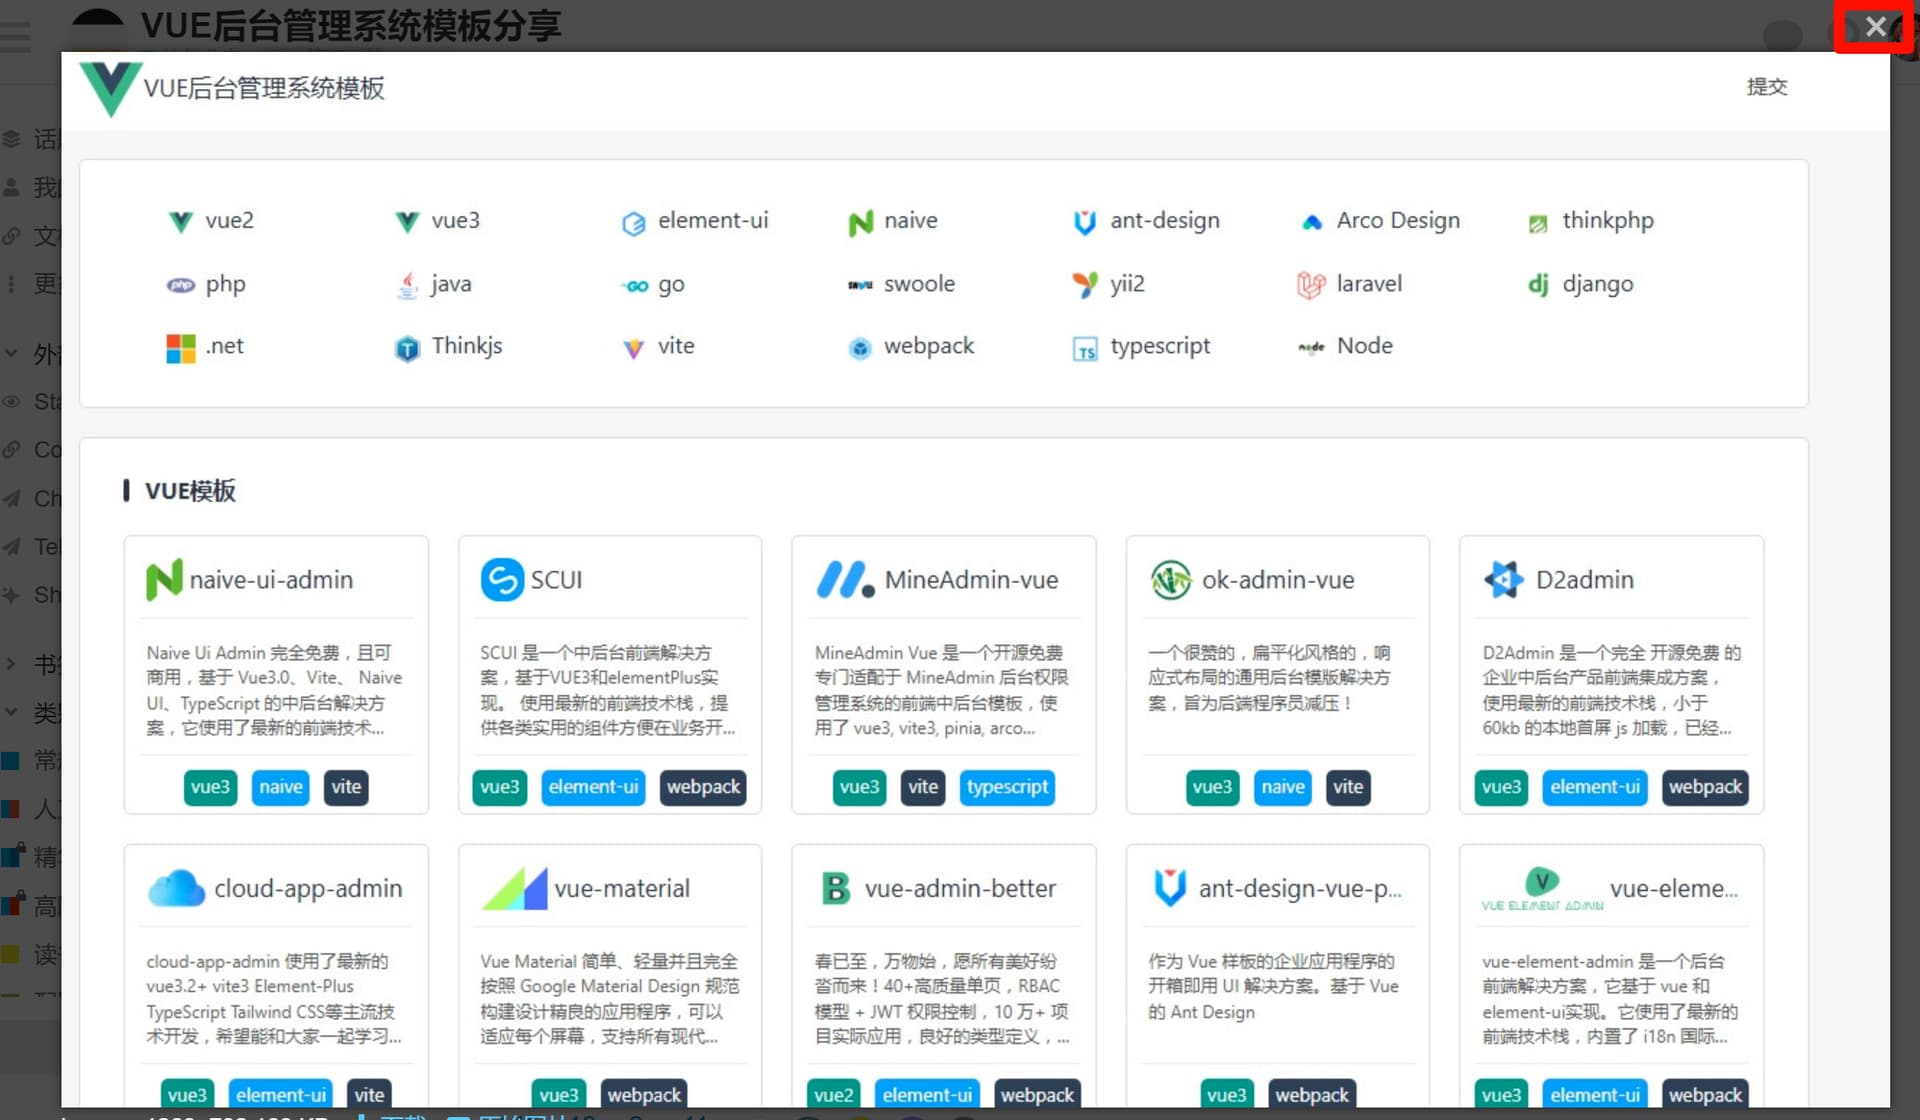Choose the java category icon
The width and height of the screenshot is (1920, 1120).
pyautogui.click(x=407, y=285)
